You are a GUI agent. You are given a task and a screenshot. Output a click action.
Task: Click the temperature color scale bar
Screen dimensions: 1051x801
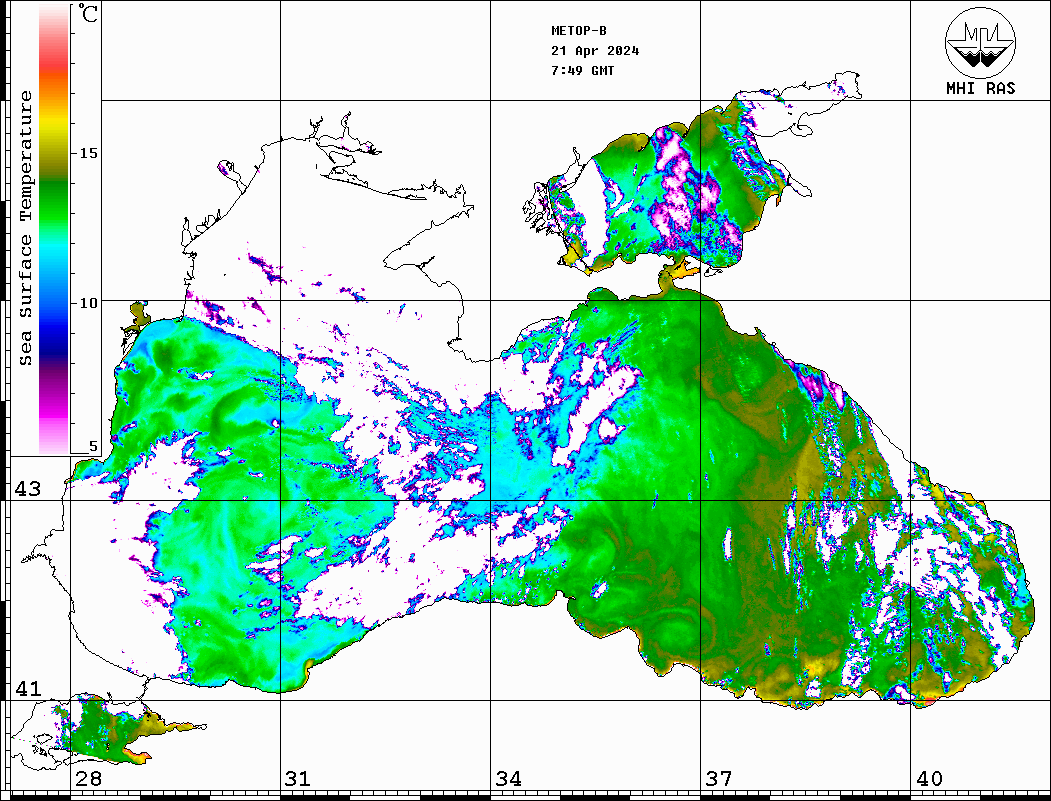(x=54, y=229)
